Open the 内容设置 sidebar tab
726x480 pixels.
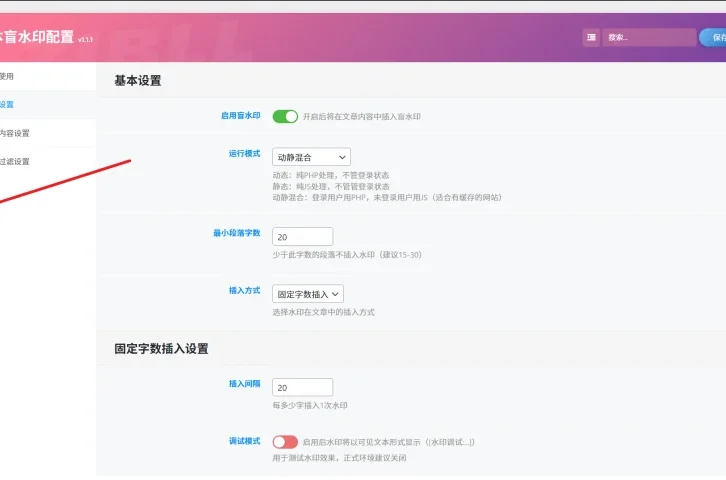point(46,133)
